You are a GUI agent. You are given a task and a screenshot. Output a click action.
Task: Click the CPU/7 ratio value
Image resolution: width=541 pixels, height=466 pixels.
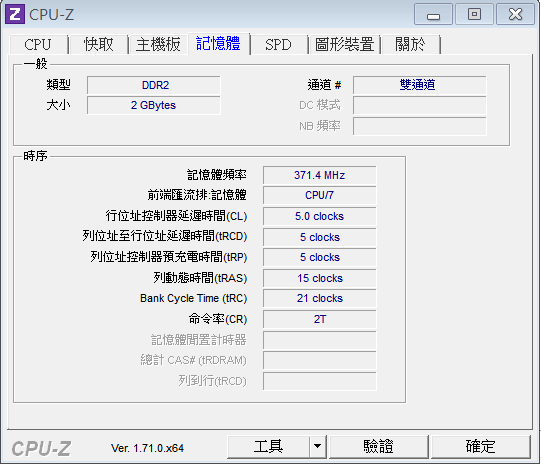click(319, 195)
